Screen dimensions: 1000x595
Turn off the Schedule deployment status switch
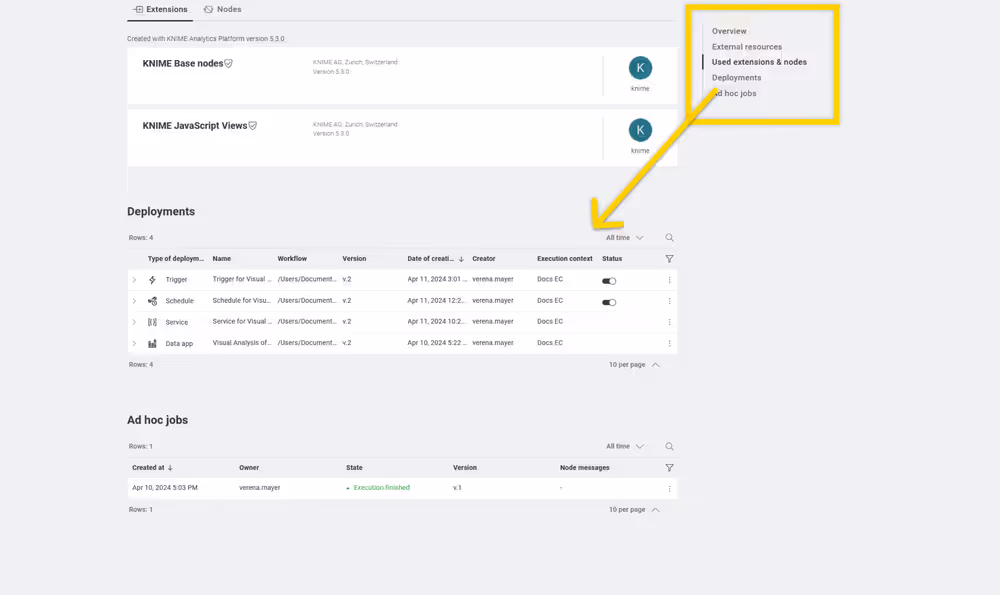click(609, 301)
